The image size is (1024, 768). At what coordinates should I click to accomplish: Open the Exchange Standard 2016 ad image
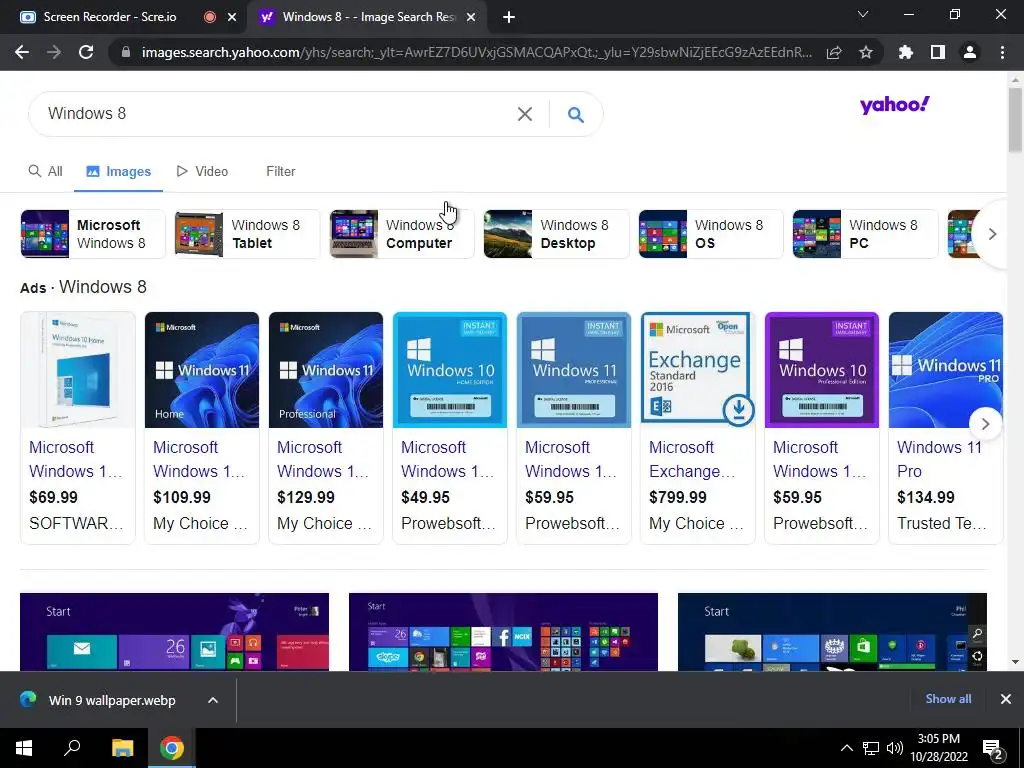698,370
